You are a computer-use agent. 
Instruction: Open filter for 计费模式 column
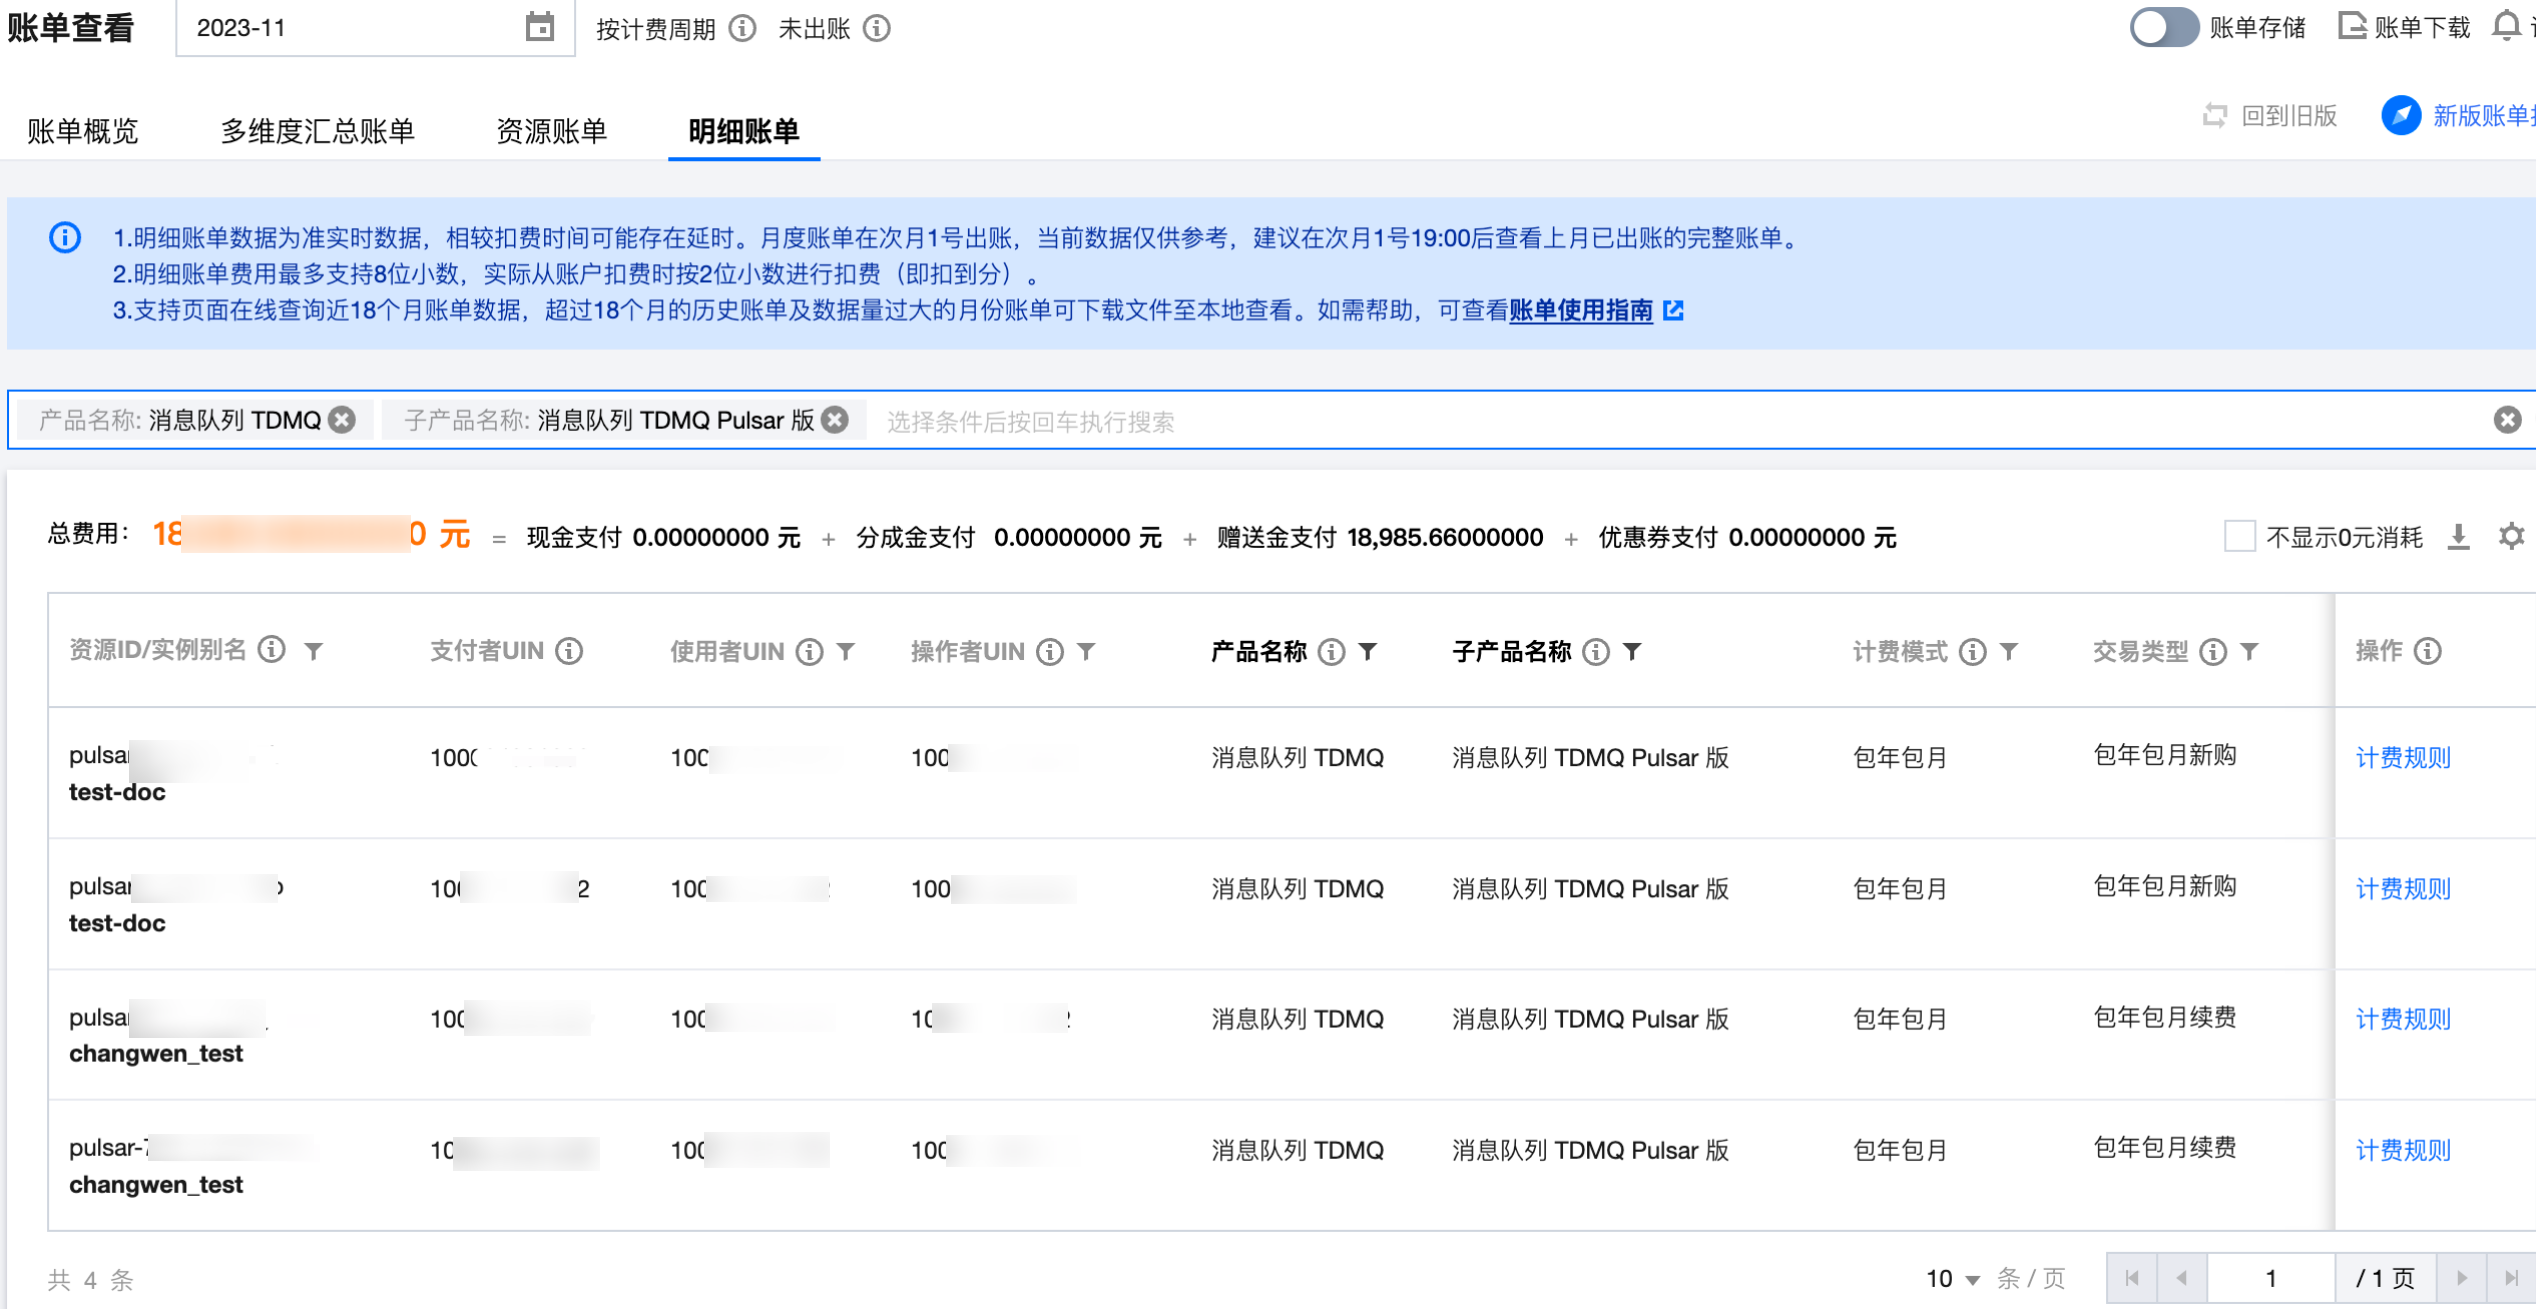pyautogui.click(x=2009, y=652)
